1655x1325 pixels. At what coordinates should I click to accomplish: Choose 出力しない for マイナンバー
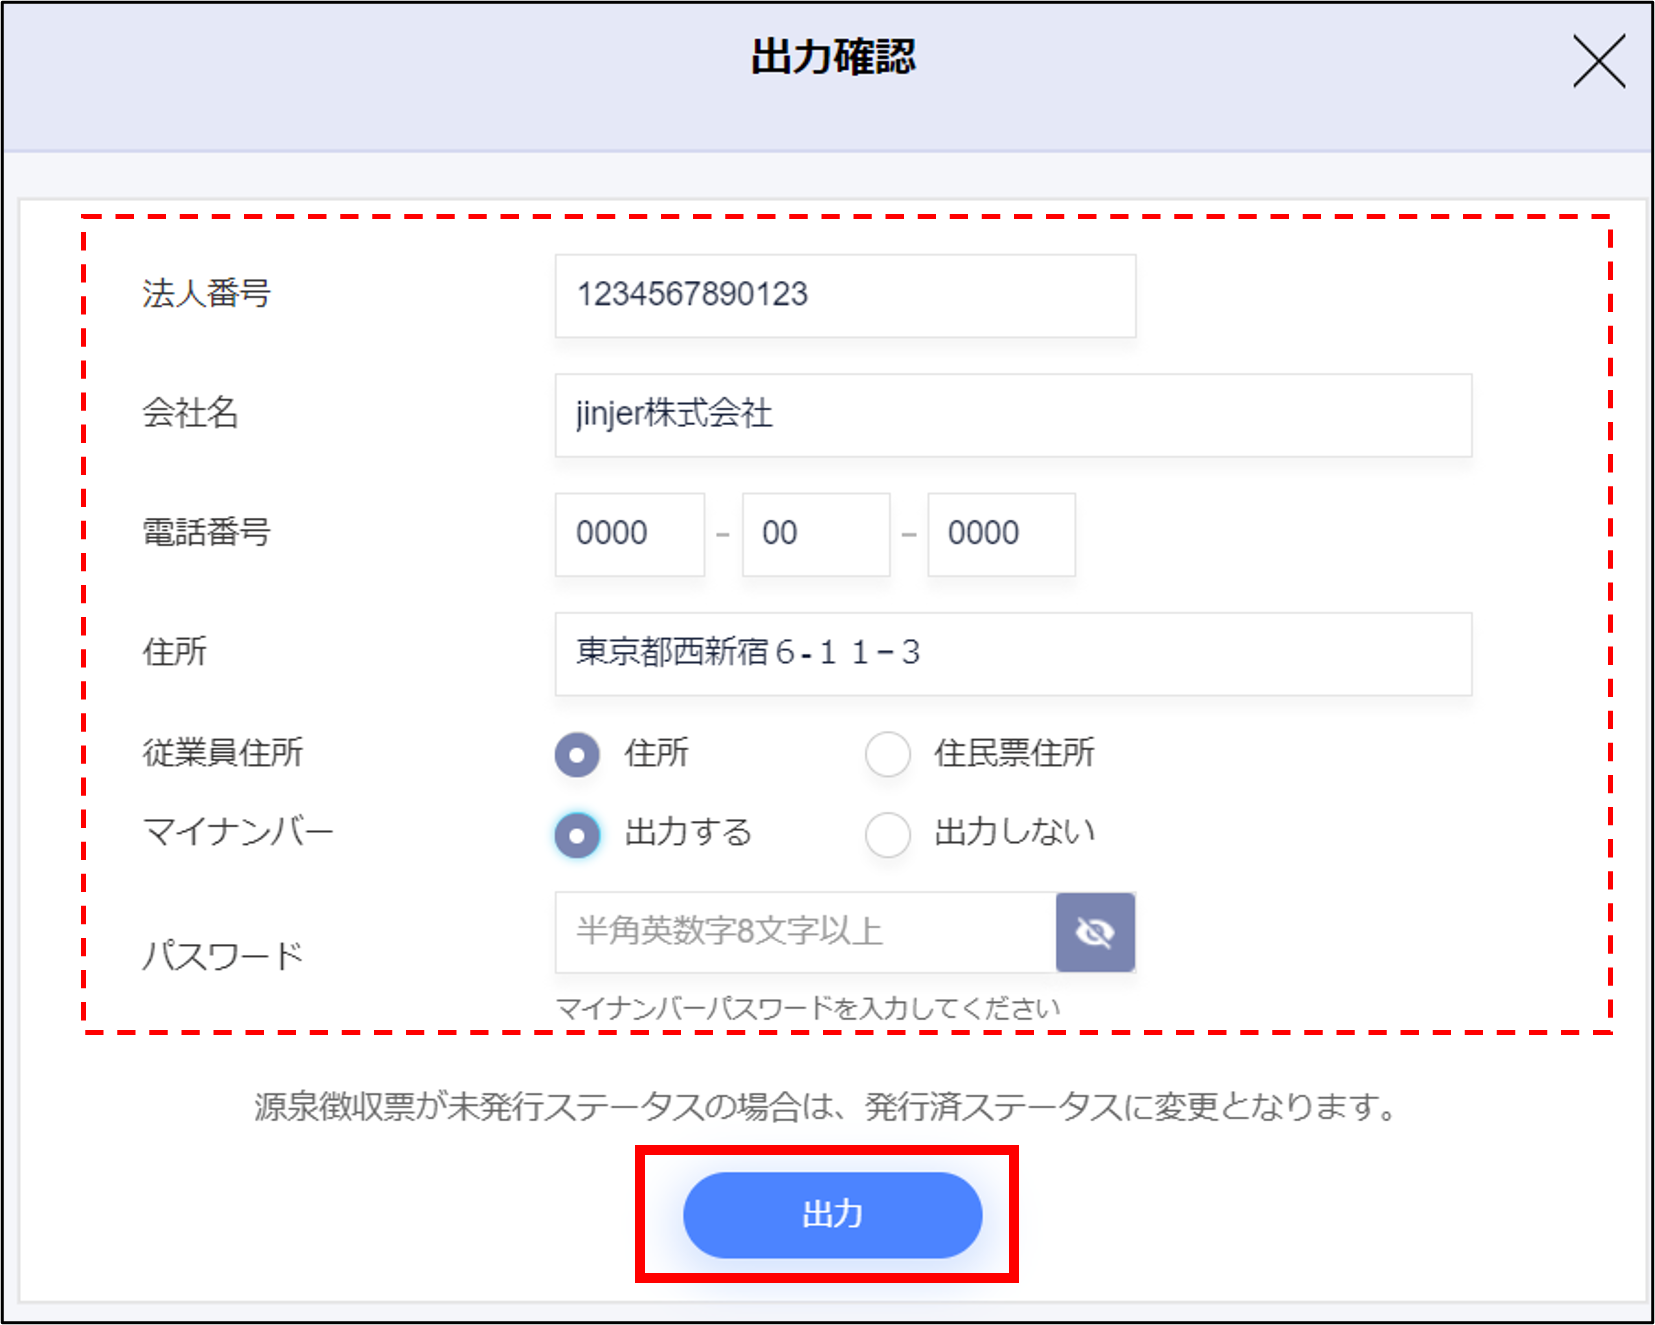(x=887, y=834)
